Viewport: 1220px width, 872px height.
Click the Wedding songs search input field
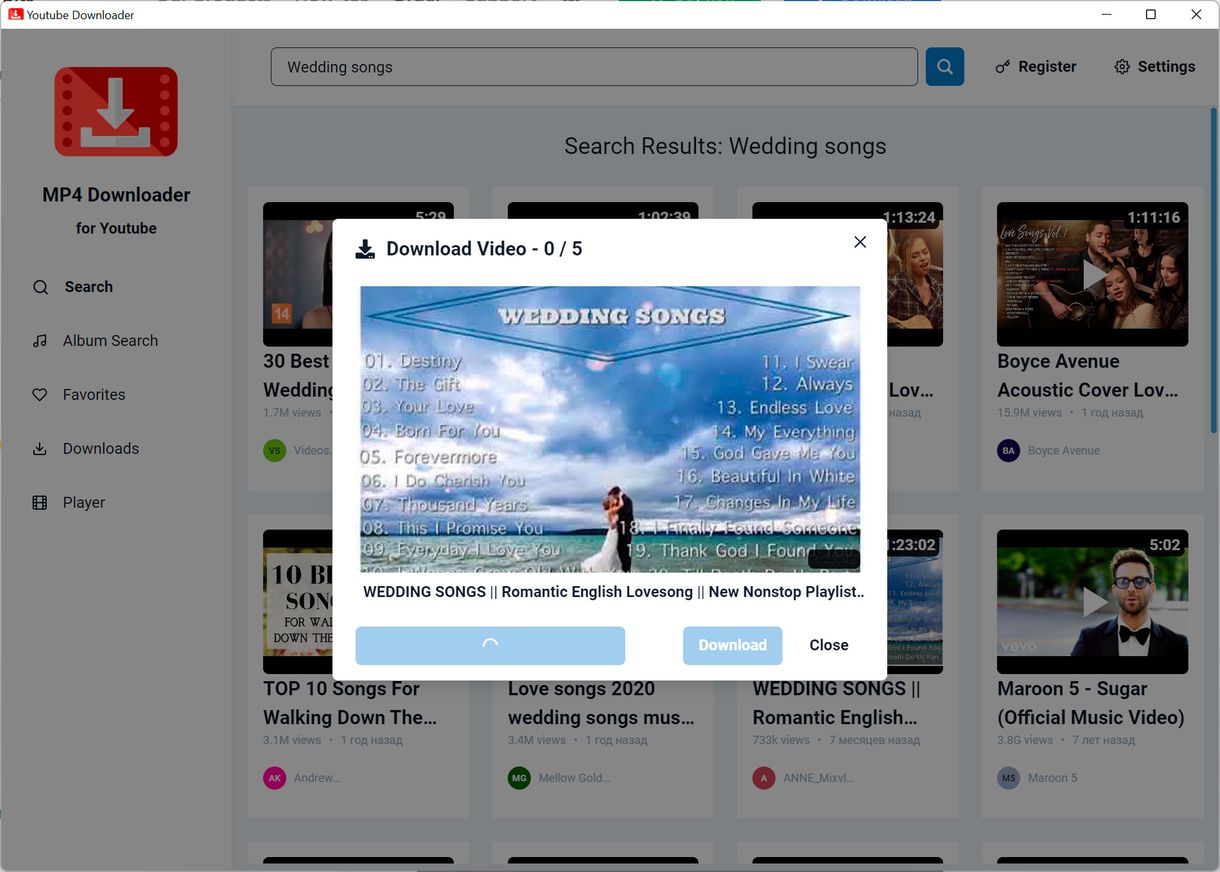tap(594, 66)
